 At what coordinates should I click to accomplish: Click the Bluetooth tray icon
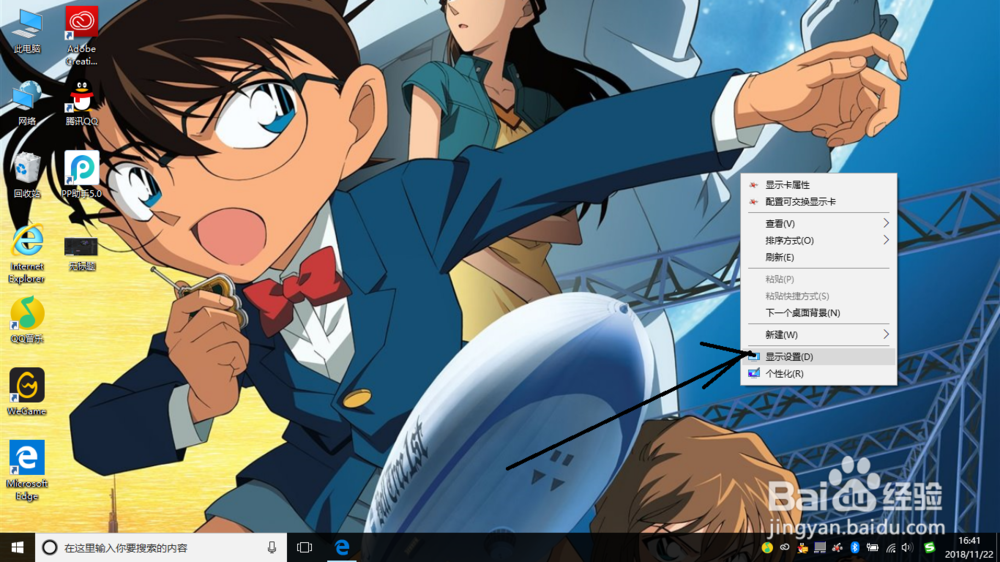(855, 547)
